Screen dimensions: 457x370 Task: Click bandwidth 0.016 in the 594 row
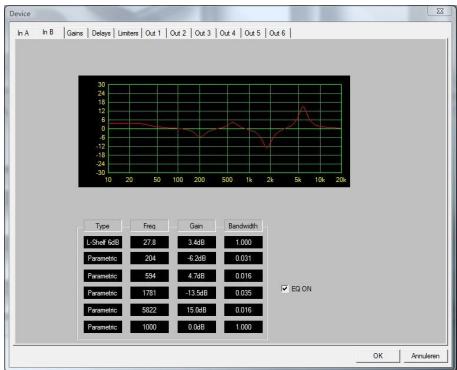pyautogui.click(x=243, y=276)
